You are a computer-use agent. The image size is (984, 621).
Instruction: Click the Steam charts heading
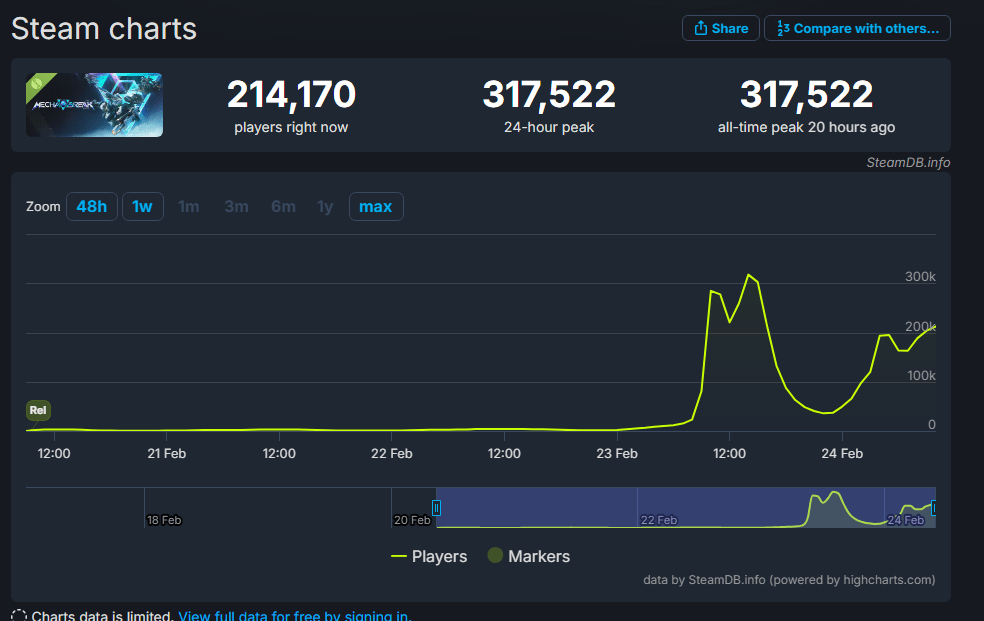104,29
